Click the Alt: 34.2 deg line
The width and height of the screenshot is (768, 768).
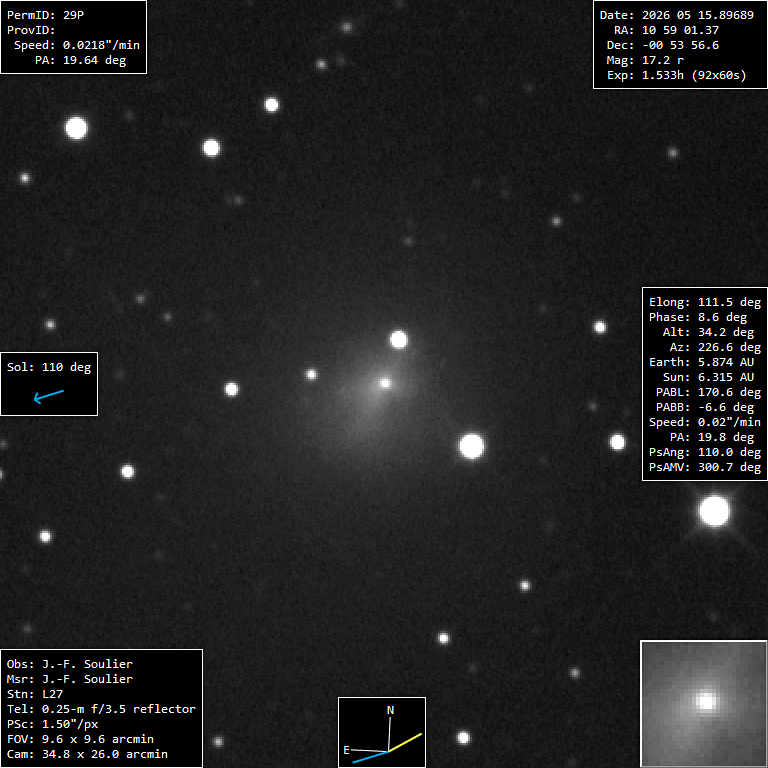tap(708, 332)
